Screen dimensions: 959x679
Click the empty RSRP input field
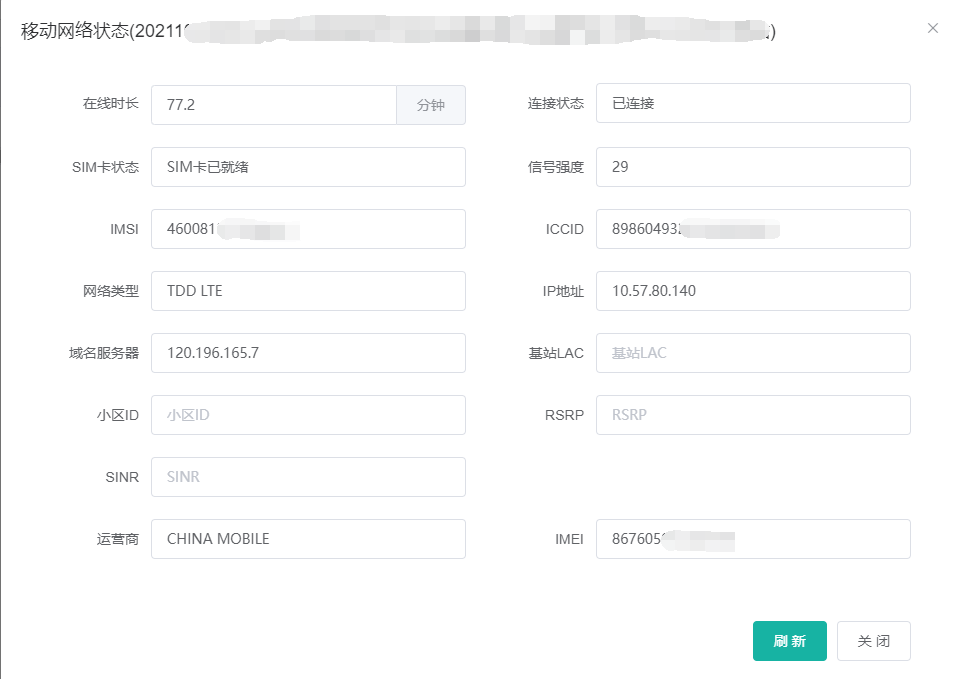click(x=752, y=415)
